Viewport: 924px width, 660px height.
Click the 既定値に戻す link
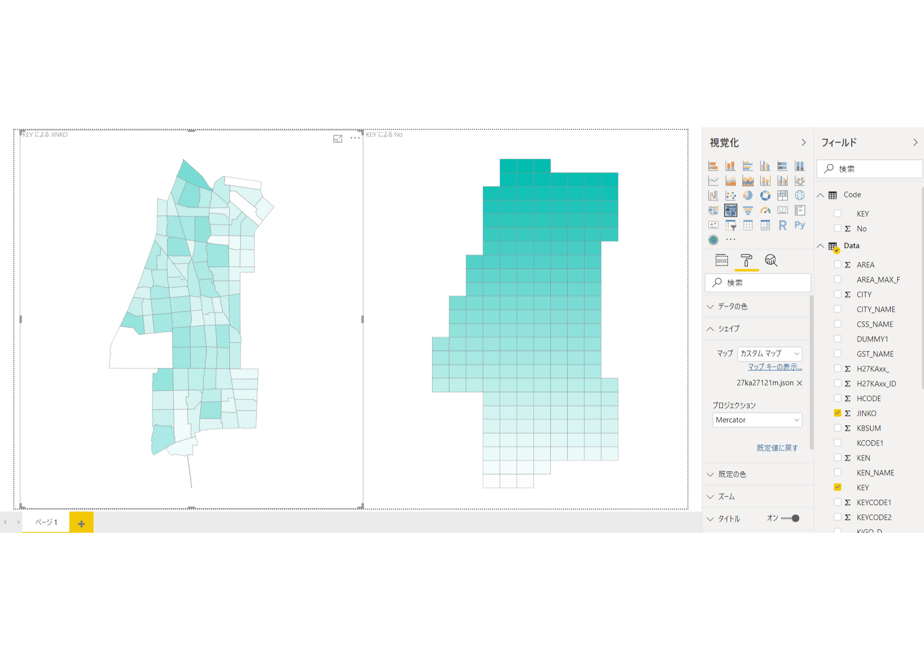pos(777,448)
